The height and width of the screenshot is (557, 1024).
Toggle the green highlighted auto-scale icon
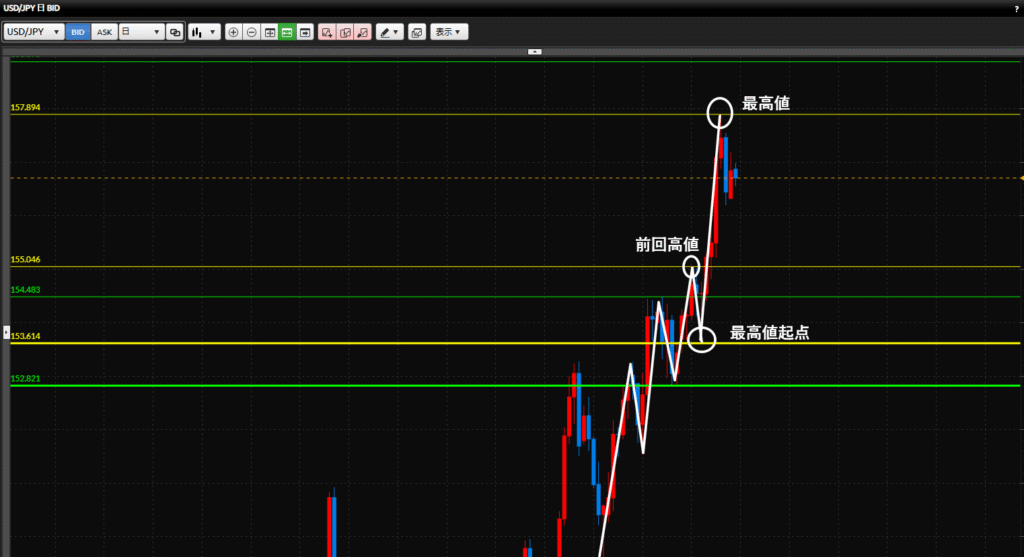tap(287, 32)
